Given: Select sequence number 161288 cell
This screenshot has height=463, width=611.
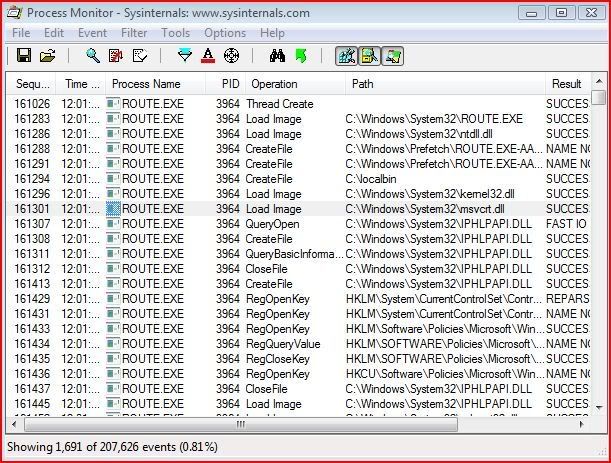Looking at the screenshot, I should coord(32,149).
